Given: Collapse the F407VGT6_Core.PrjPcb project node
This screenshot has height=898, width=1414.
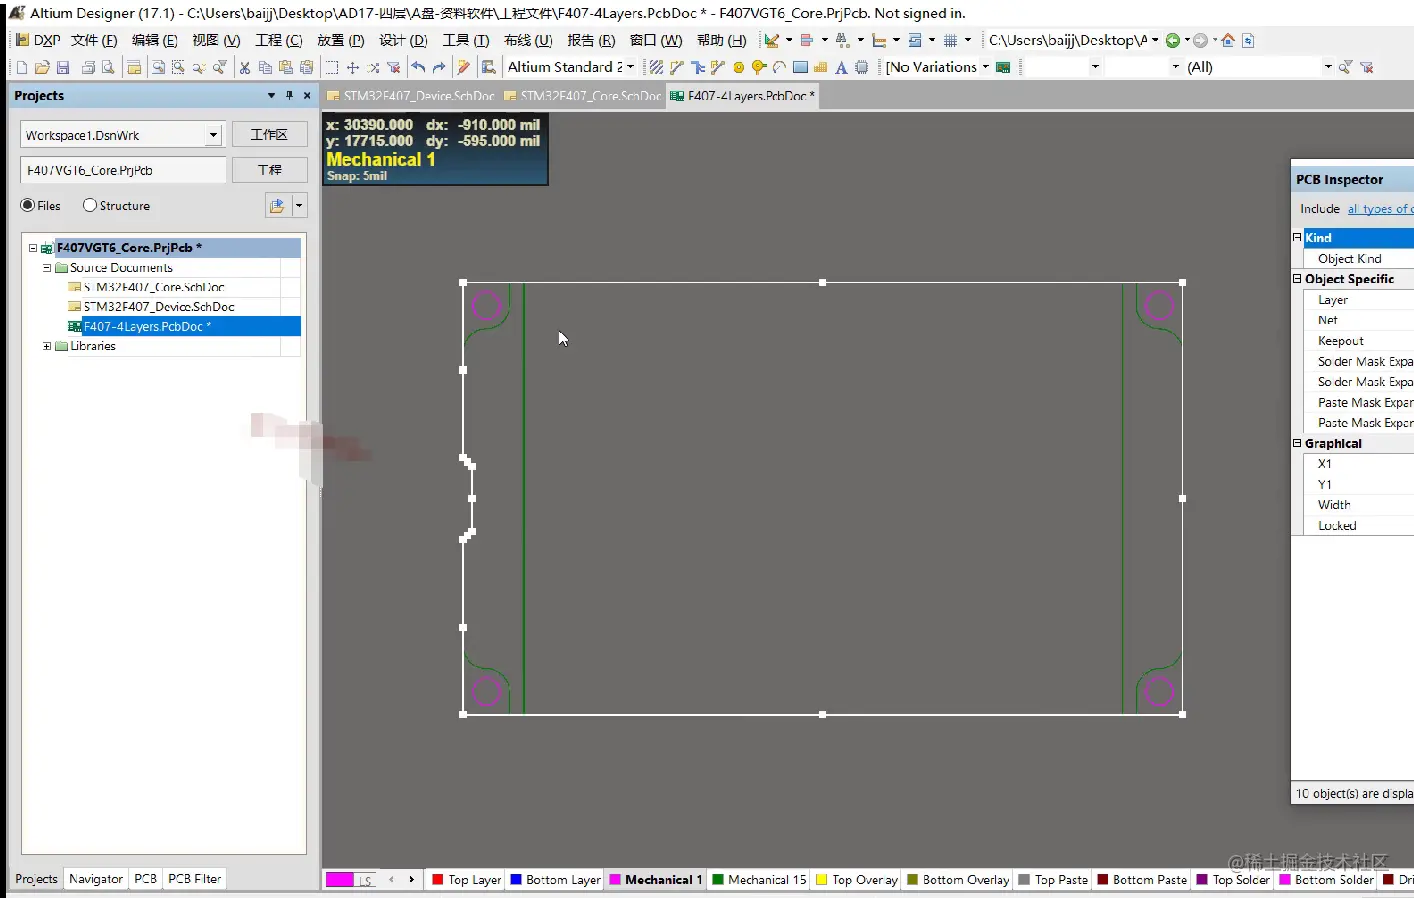Looking at the screenshot, I should pyautogui.click(x=33, y=248).
